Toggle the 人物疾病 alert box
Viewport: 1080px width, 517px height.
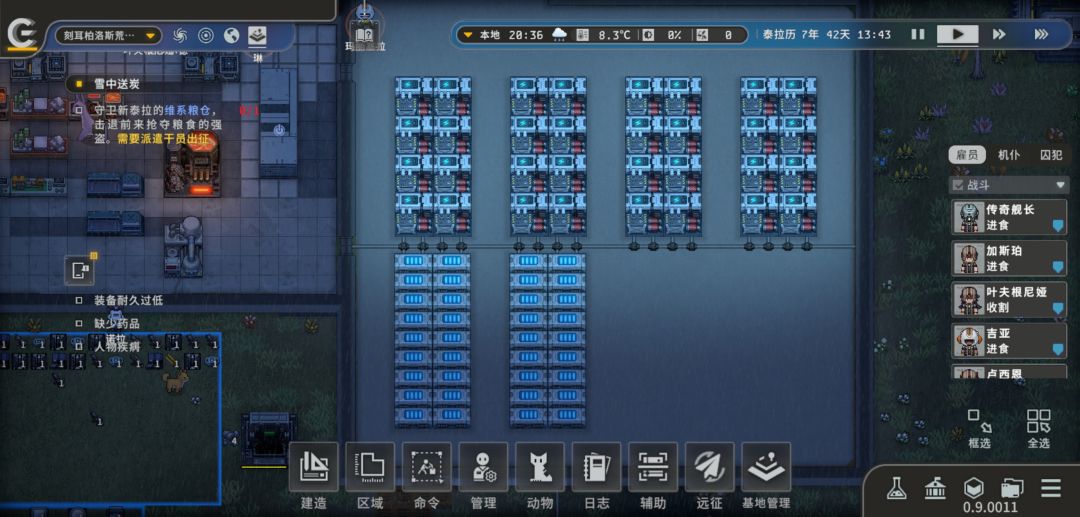point(79,346)
